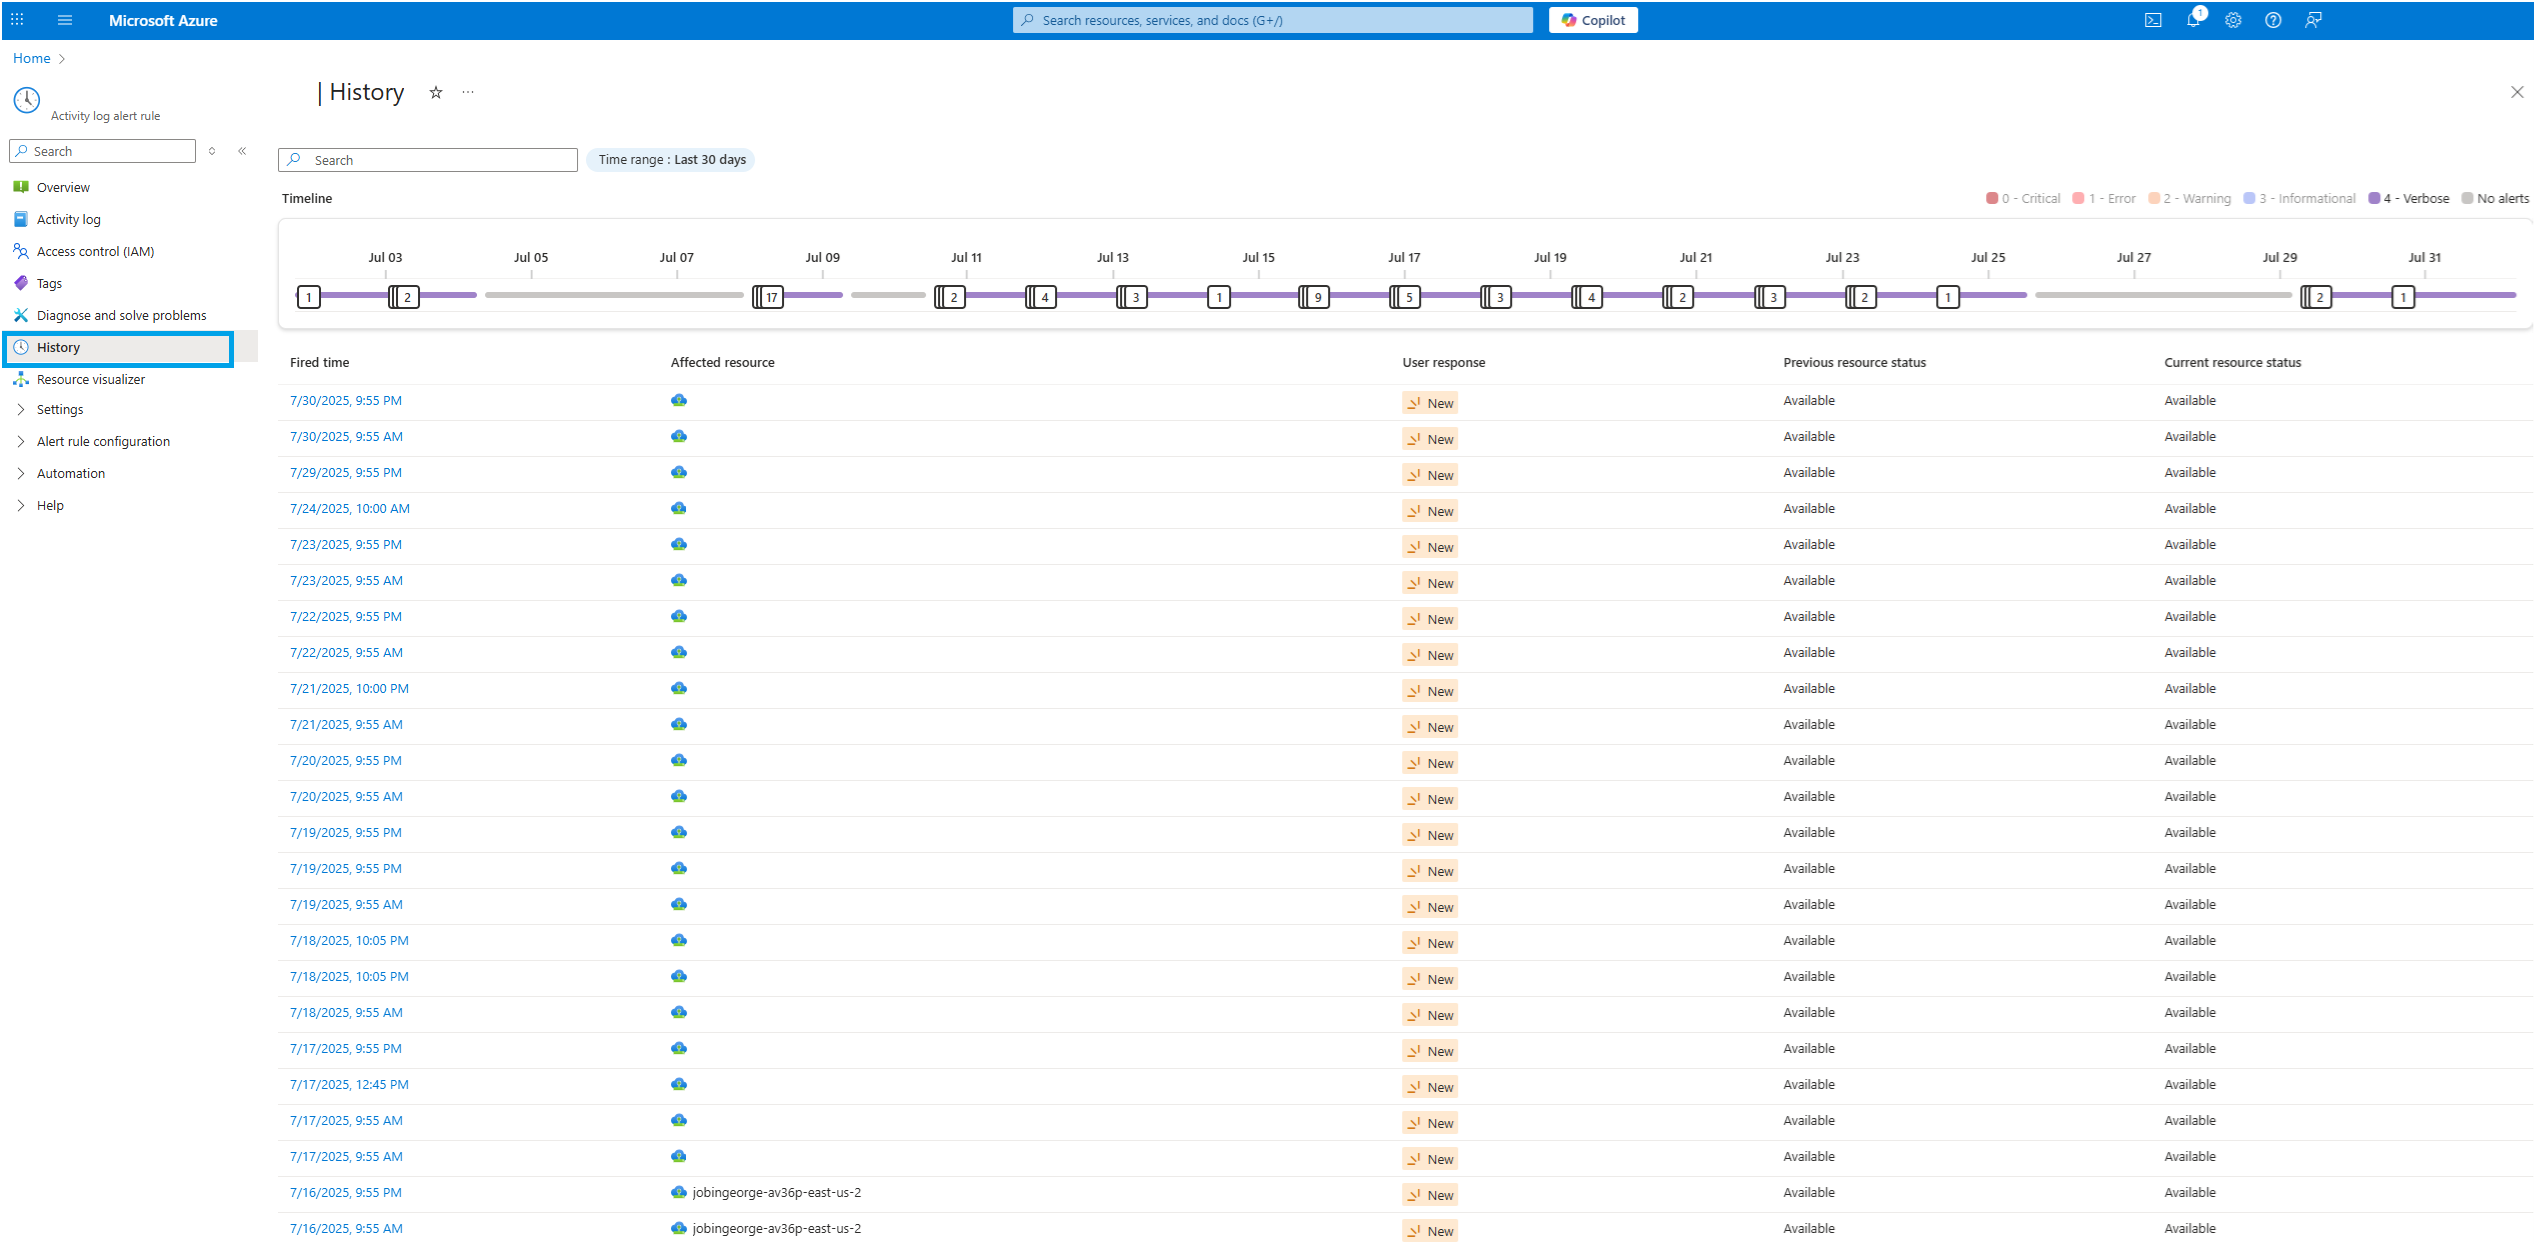Viewport: 2534px width, 1246px height.
Task: Toggle the 0 - Critical legend filter
Action: tap(2023, 199)
